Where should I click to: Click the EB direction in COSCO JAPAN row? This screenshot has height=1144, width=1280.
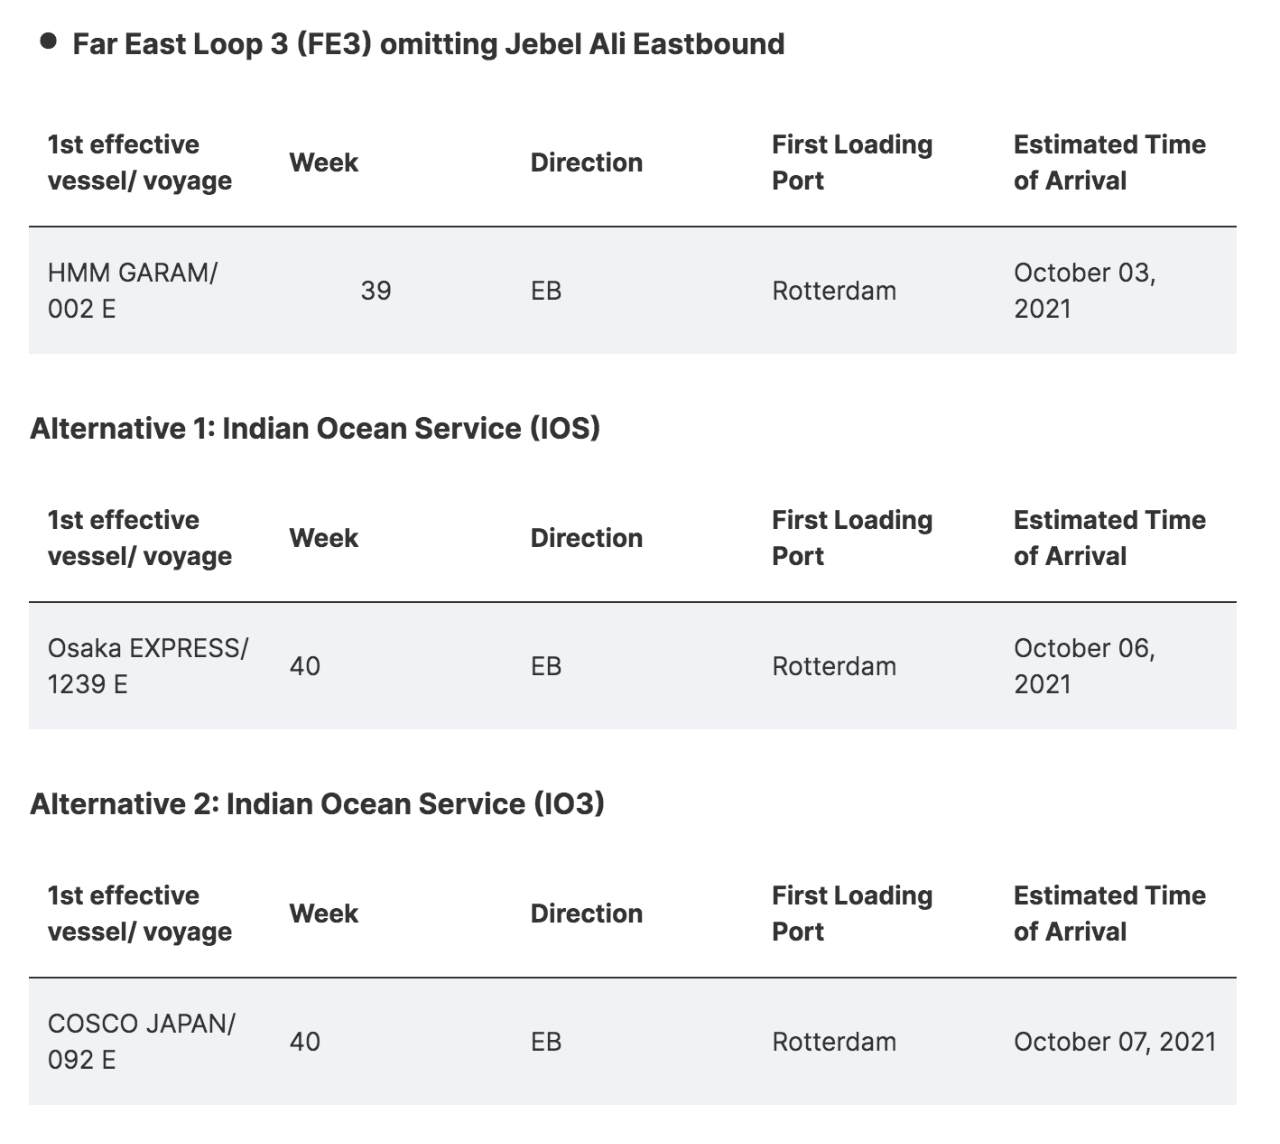[546, 1041]
